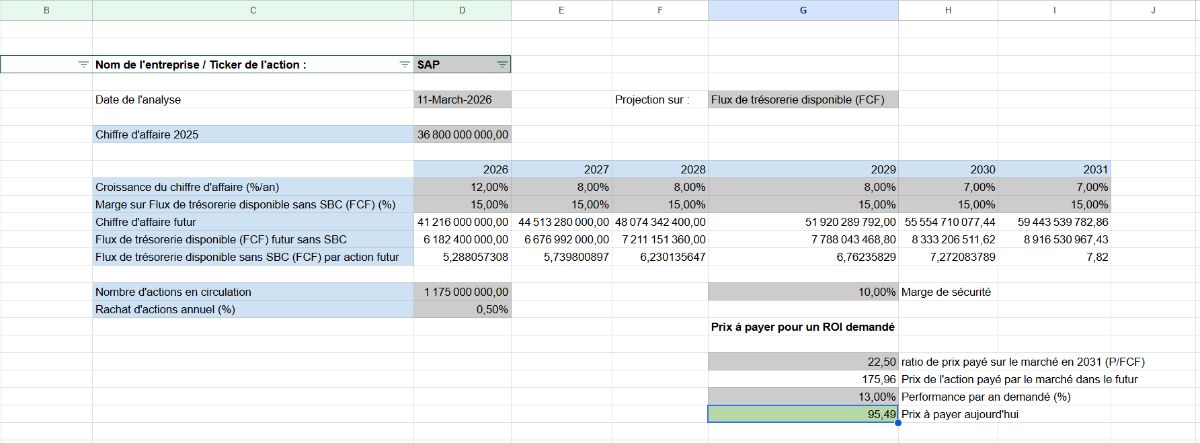Click 'Marge sur Flux de trésorerie disponible sans SBC' label
Image resolution: width=1200 pixels, height=443 pixels.
(253, 205)
